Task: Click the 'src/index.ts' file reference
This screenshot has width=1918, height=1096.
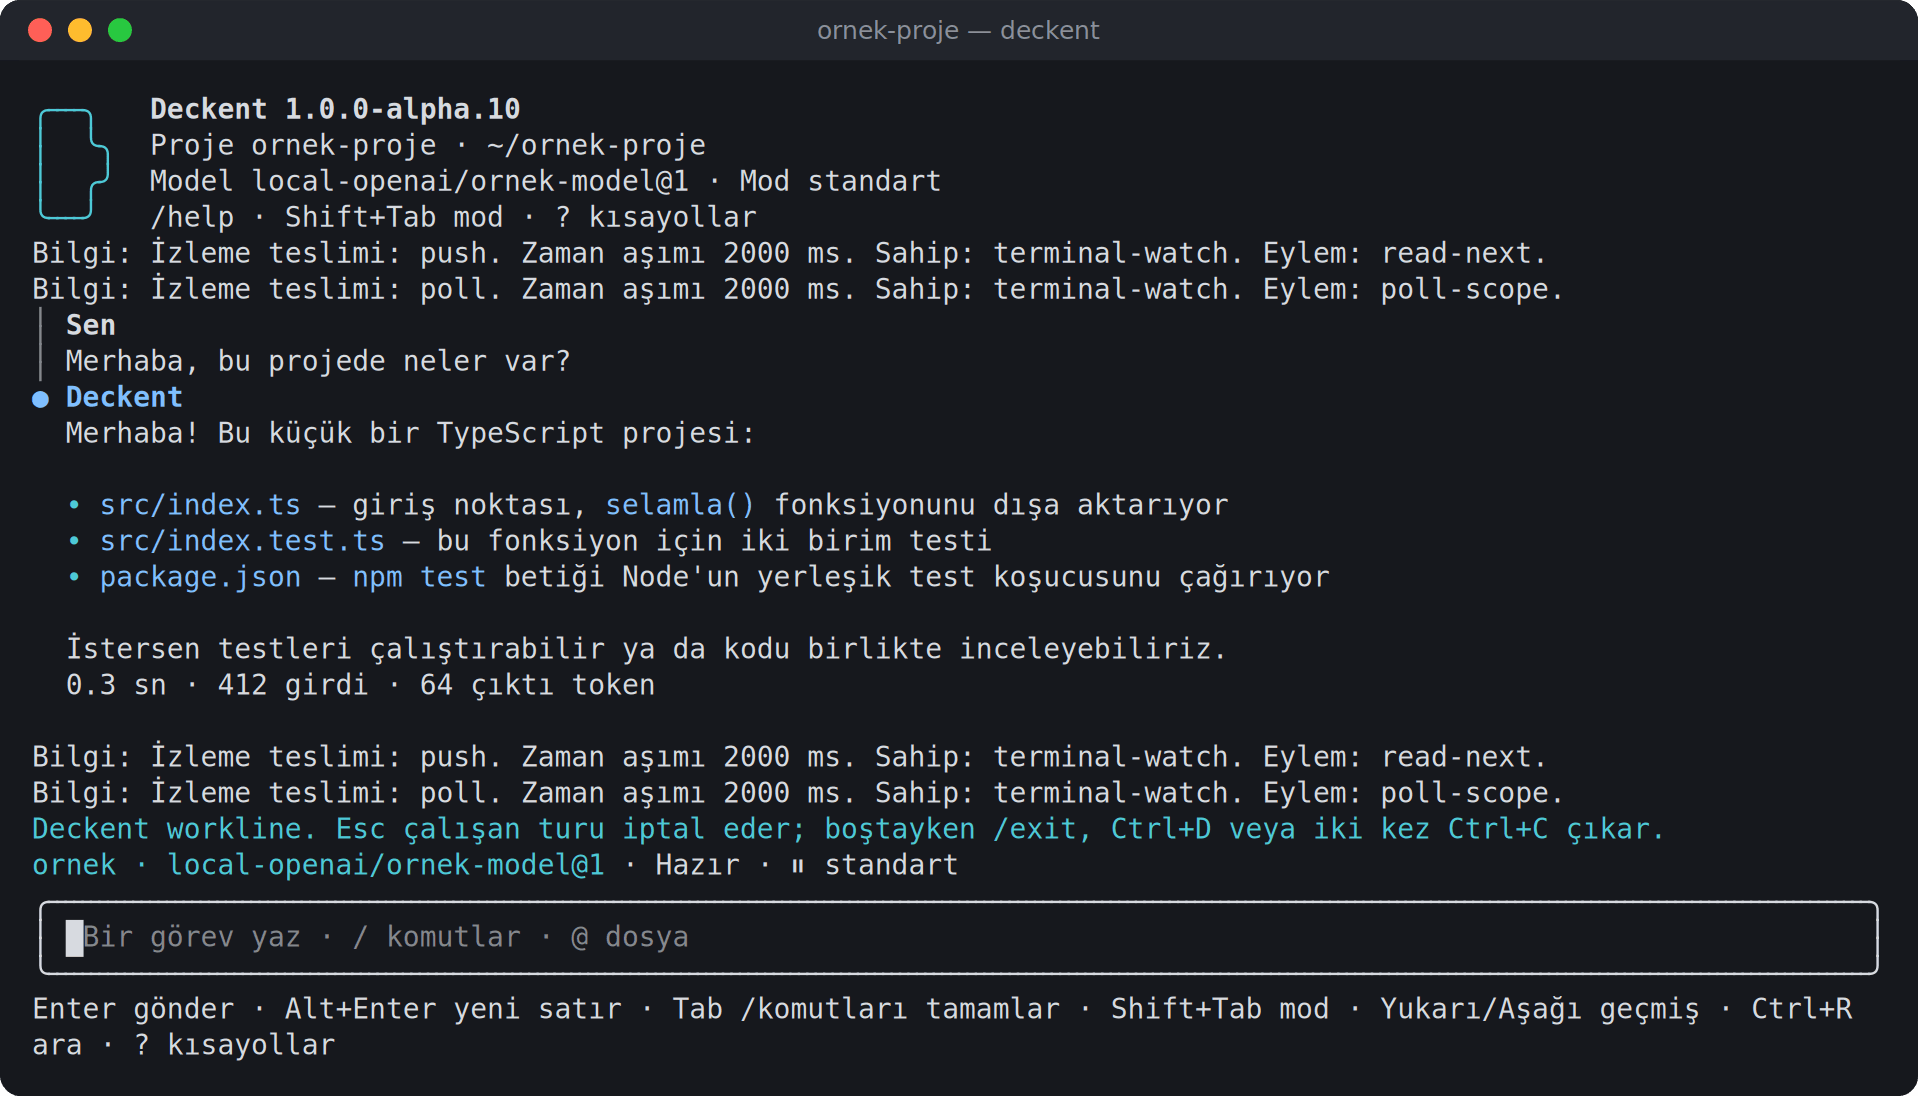Action: click(200, 505)
